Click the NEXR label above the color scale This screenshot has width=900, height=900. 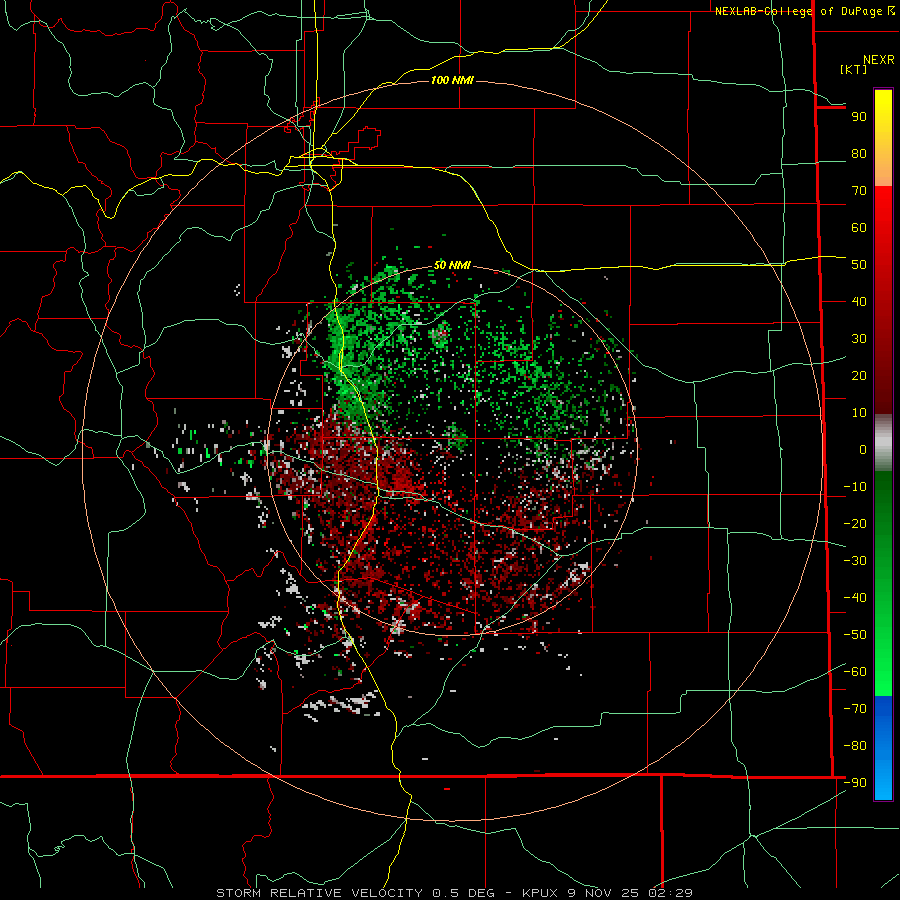tap(879, 59)
